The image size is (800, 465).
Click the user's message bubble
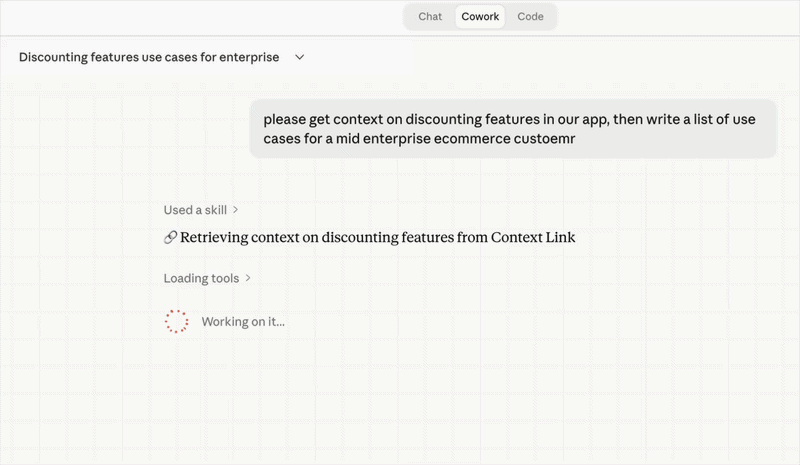point(513,129)
